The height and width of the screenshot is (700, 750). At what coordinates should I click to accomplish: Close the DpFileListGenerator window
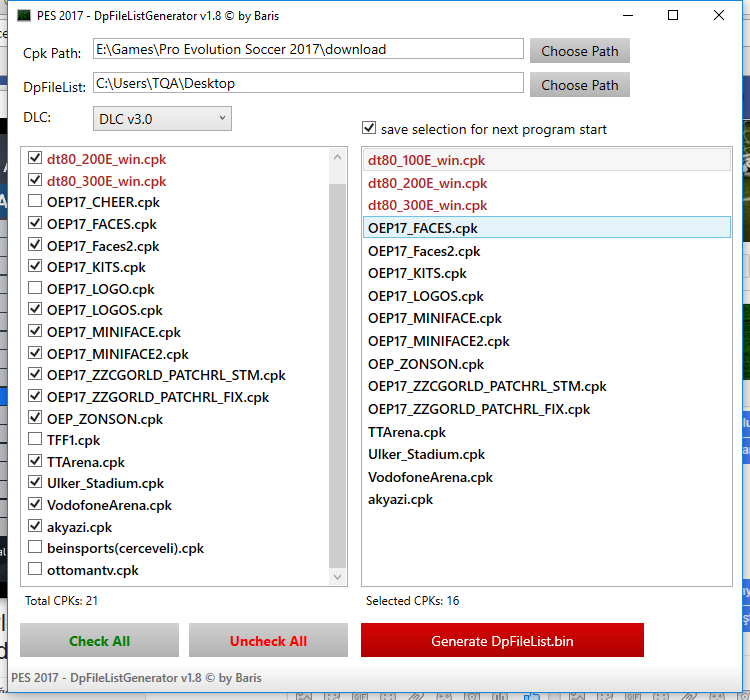718,15
